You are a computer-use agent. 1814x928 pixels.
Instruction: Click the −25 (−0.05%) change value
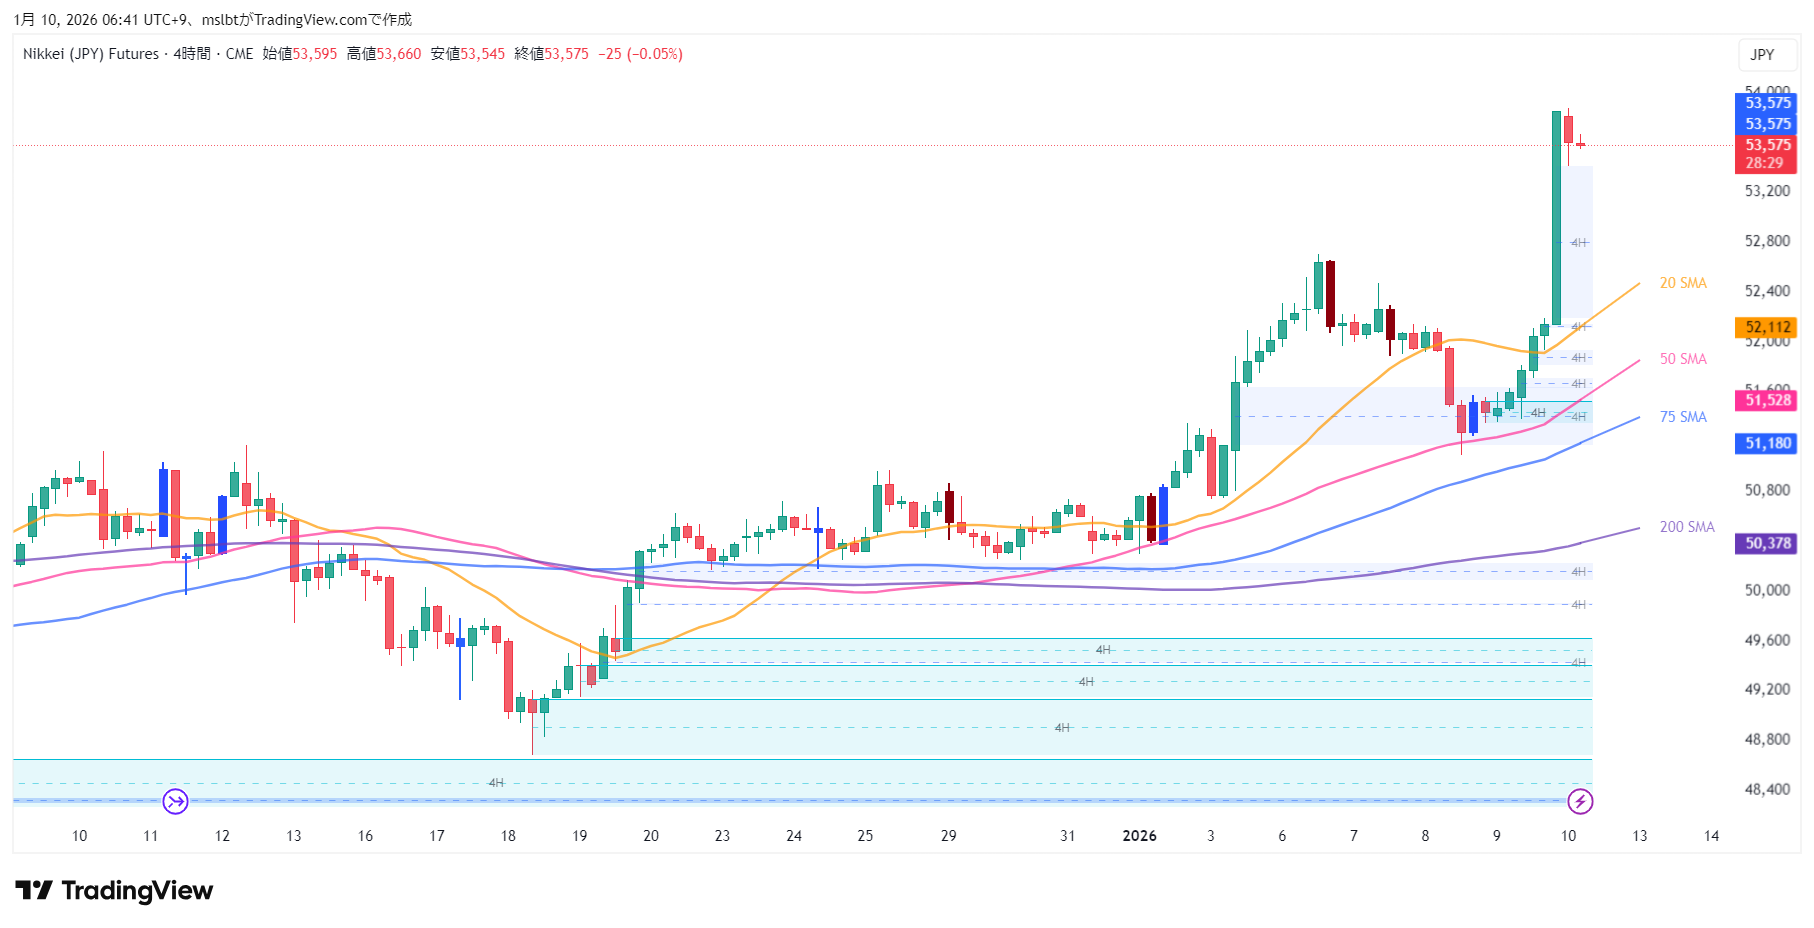pos(640,54)
